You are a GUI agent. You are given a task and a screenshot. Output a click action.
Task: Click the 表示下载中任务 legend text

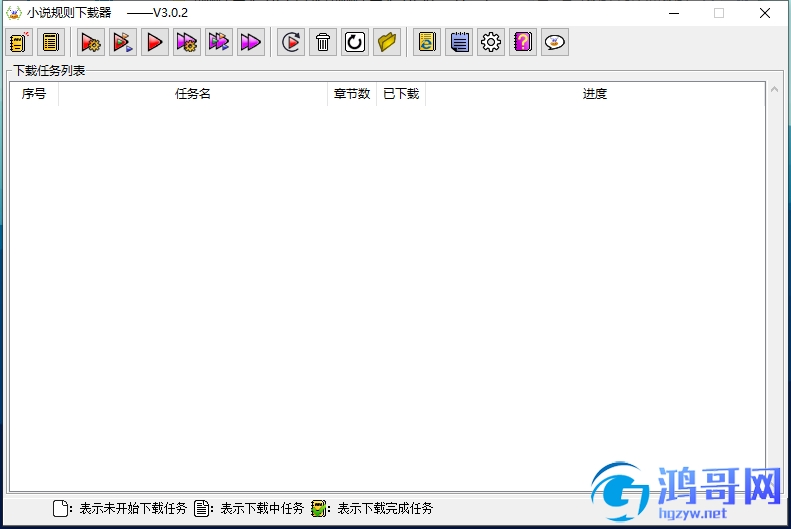click(x=262, y=508)
